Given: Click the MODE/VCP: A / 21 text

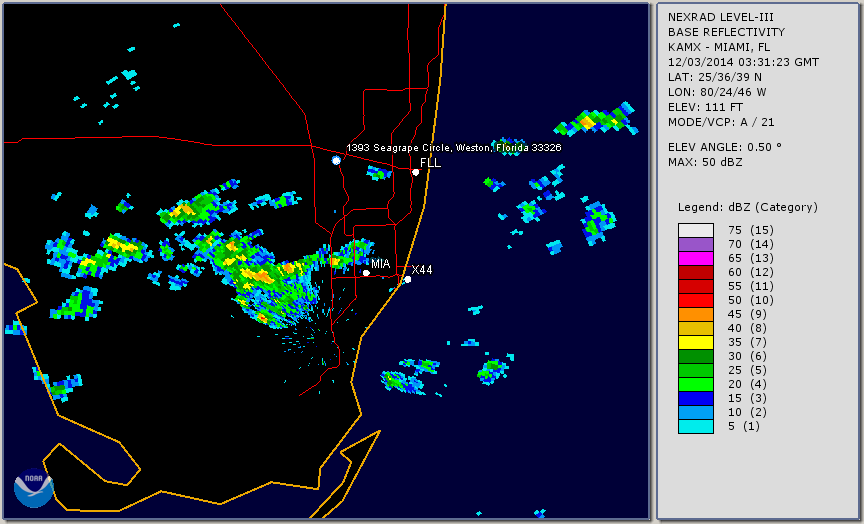Looking at the screenshot, I should (721, 122).
